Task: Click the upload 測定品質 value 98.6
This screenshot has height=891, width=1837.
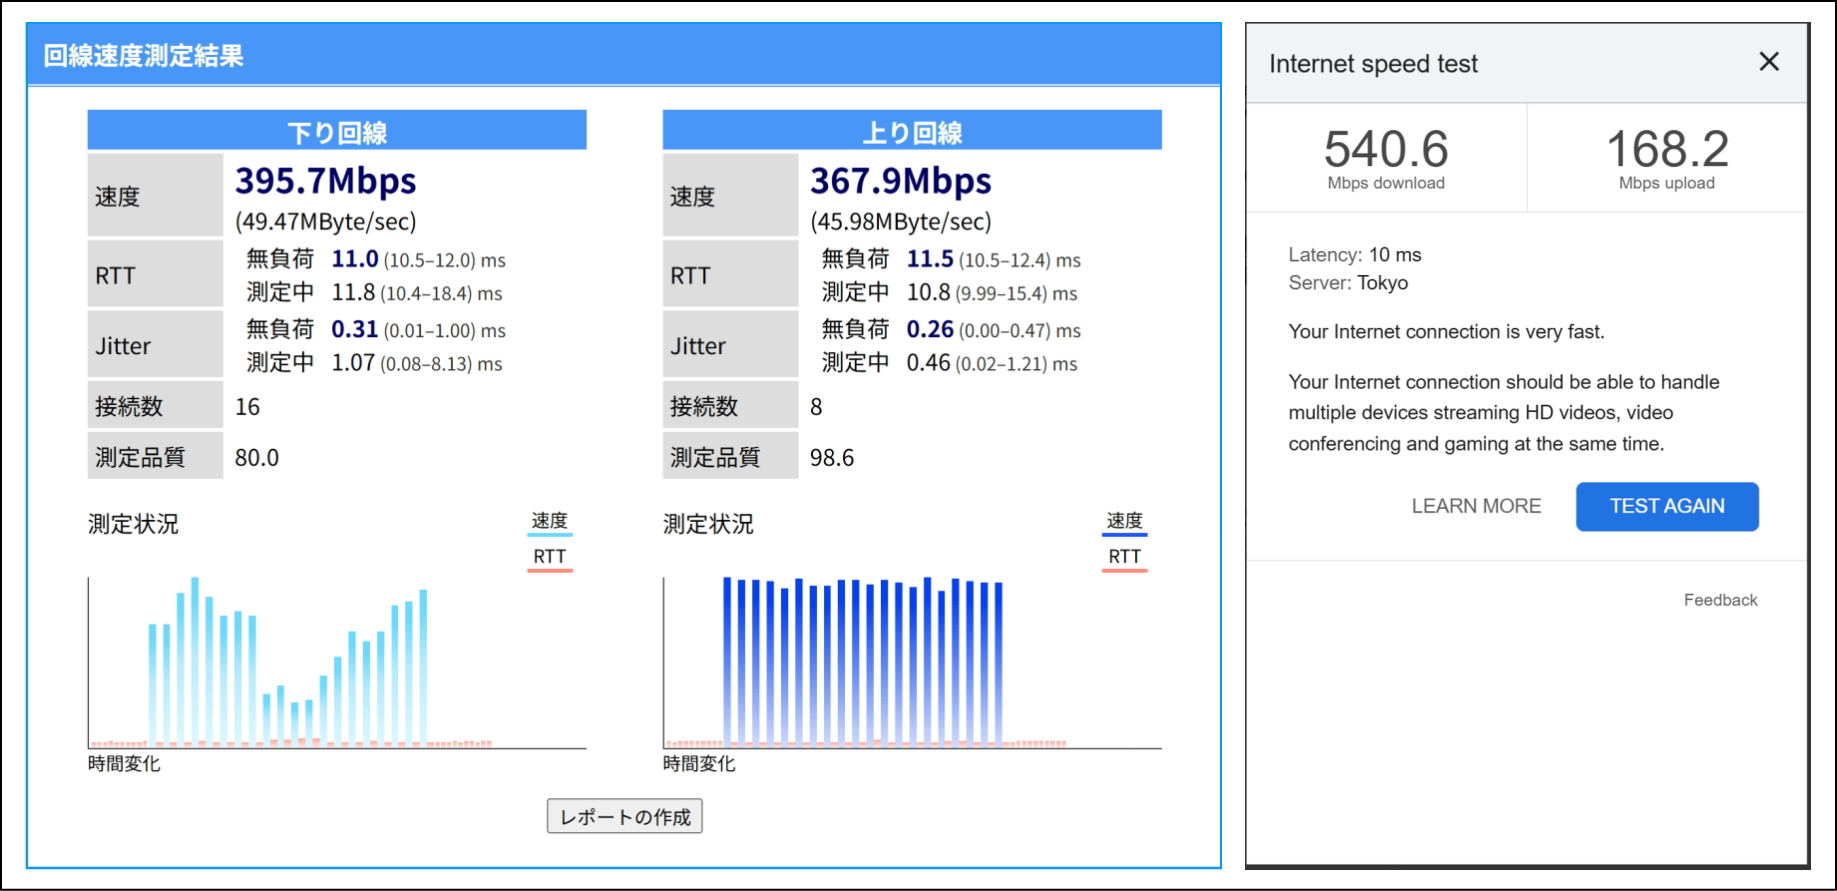Action: (x=832, y=457)
